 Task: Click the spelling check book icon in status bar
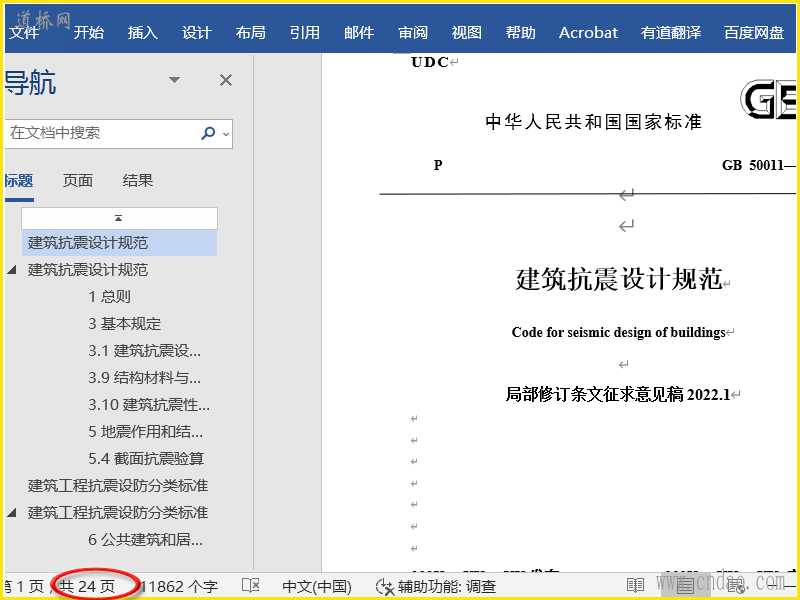[251, 586]
